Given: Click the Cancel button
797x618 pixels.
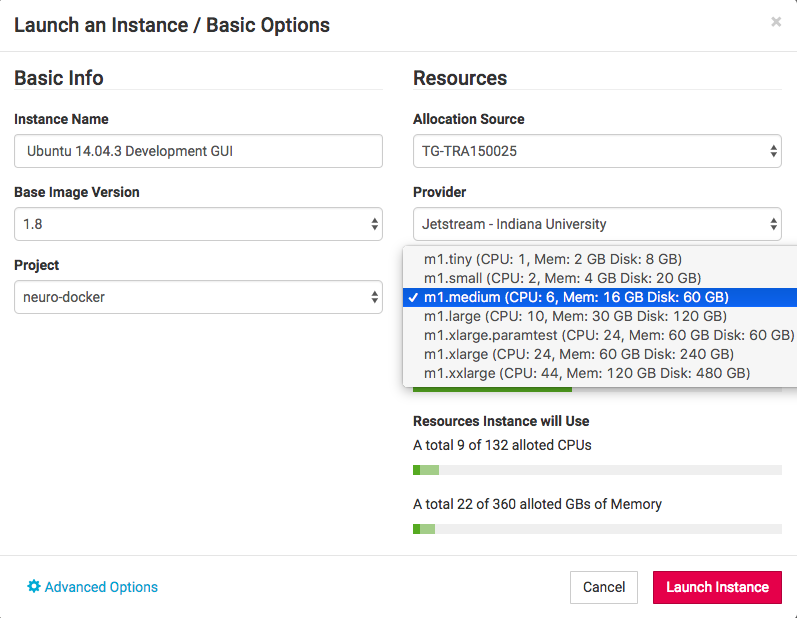Looking at the screenshot, I should click(x=604, y=587).
